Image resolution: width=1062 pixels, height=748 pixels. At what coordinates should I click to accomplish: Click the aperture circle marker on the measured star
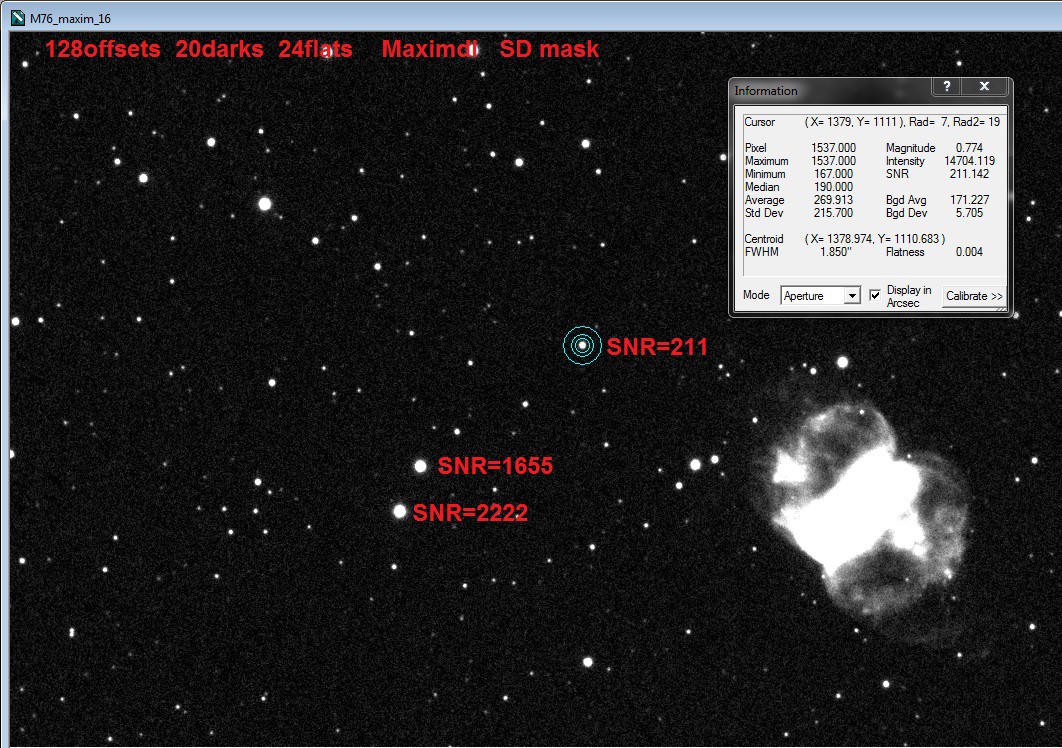click(x=582, y=346)
